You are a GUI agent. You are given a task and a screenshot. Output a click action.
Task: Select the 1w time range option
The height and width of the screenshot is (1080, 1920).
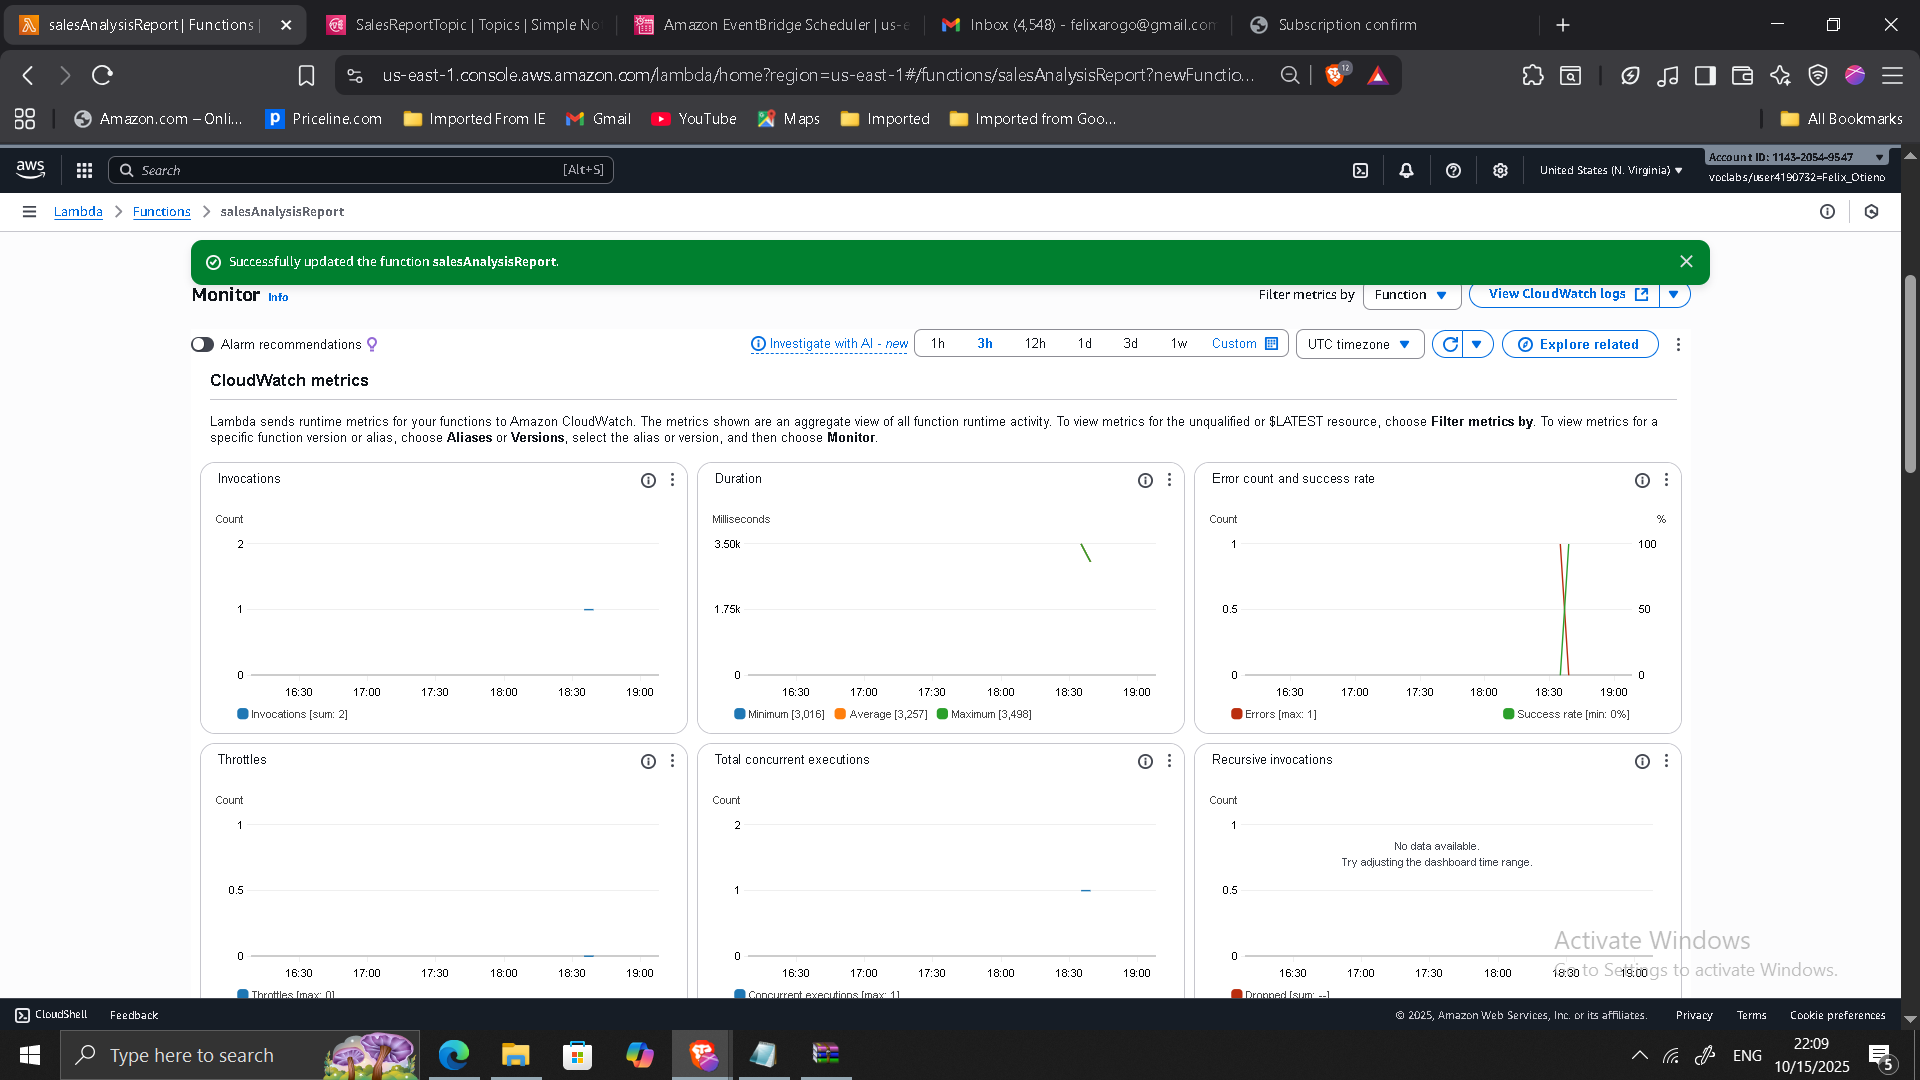pos(1178,343)
